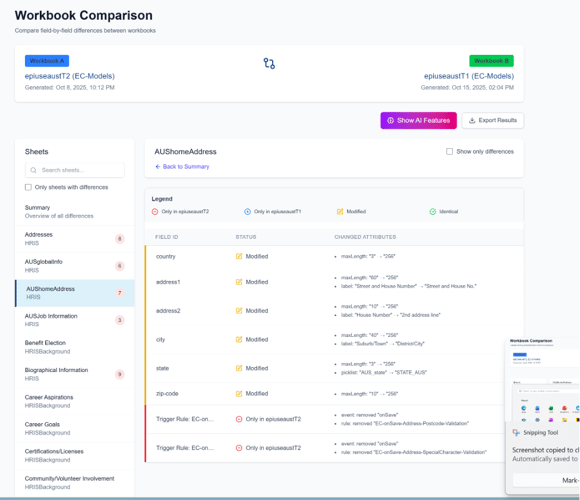Viewport: 580px width, 500px height.
Task: Click the back arrow icon beside Summary link
Action: click(158, 166)
